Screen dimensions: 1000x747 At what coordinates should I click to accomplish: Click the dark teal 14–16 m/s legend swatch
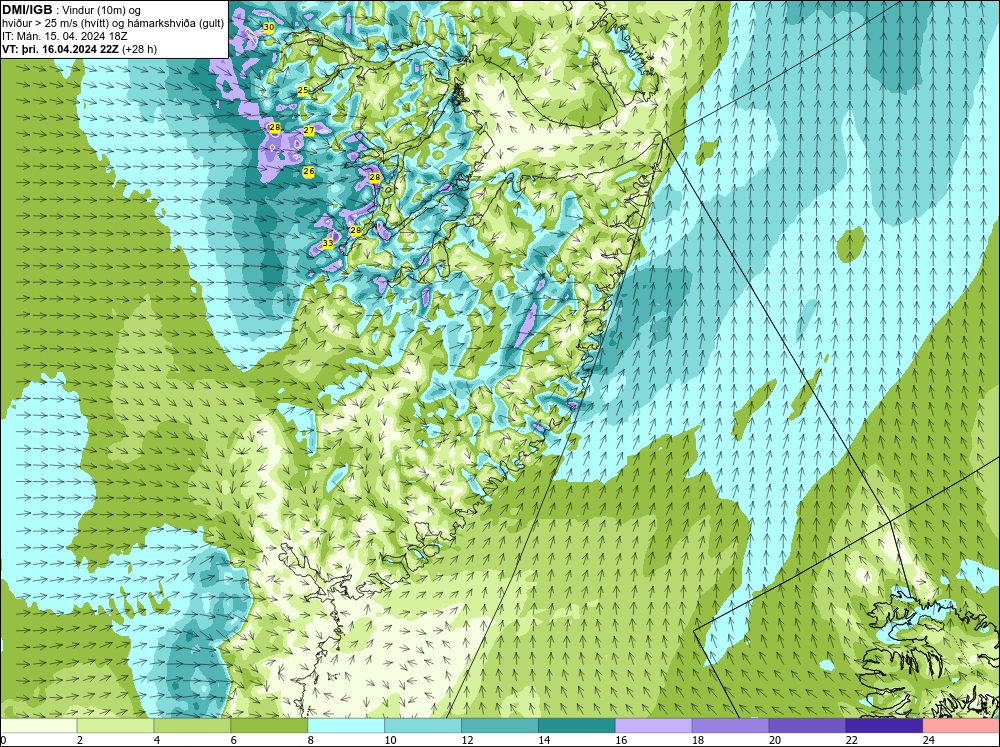pos(577,725)
